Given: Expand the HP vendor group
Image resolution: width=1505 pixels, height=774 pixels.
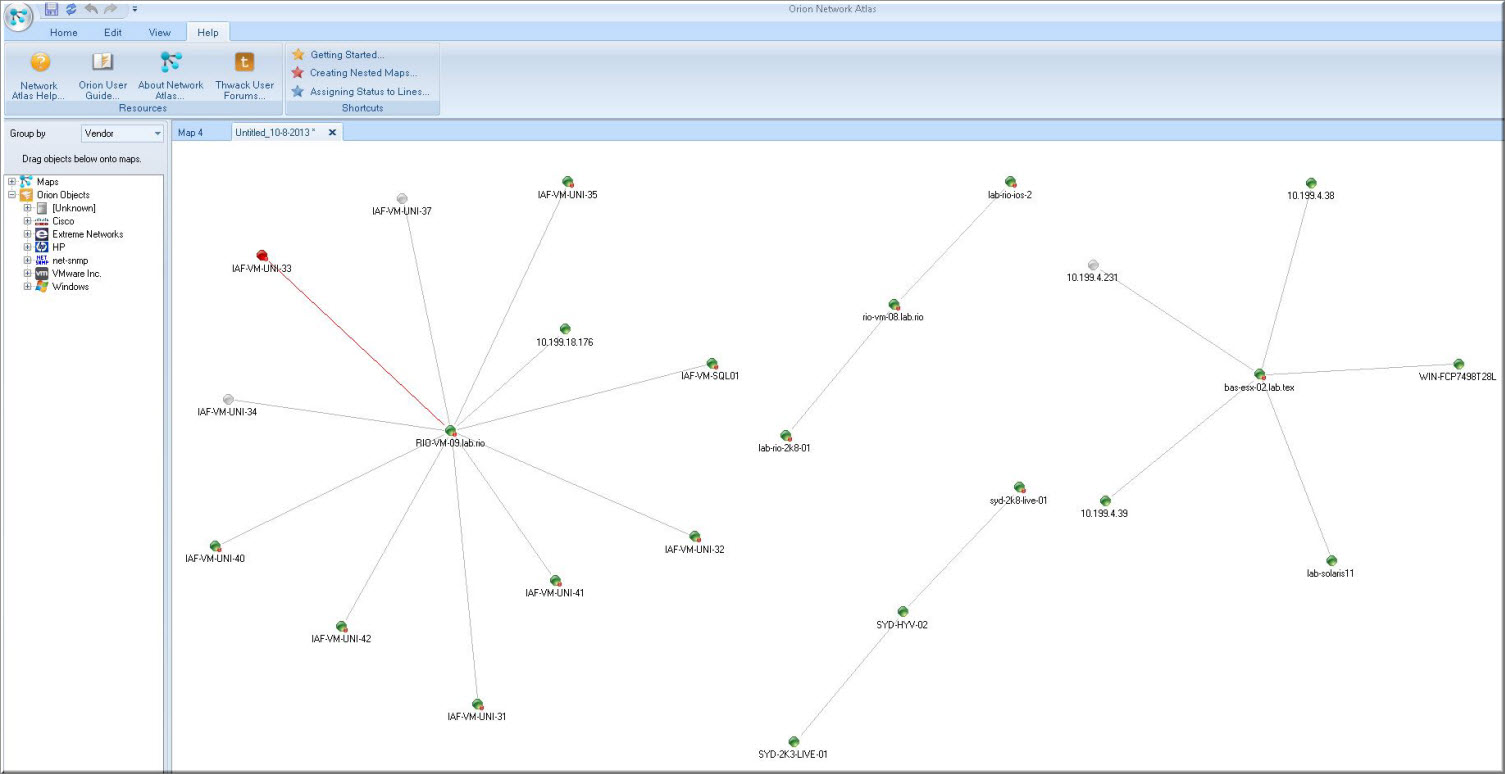Looking at the screenshot, I should (28, 247).
